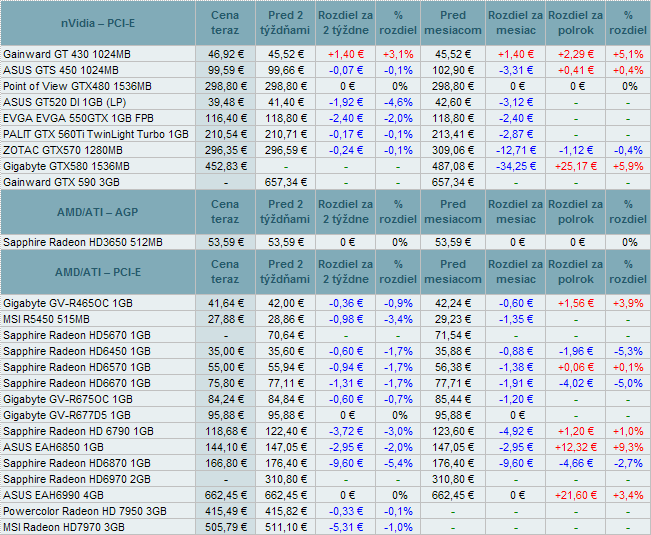Screen dimensions: 651x535
Task: Click the -34,25 € monthly difference value
Action: pyautogui.click(x=516, y=166)
